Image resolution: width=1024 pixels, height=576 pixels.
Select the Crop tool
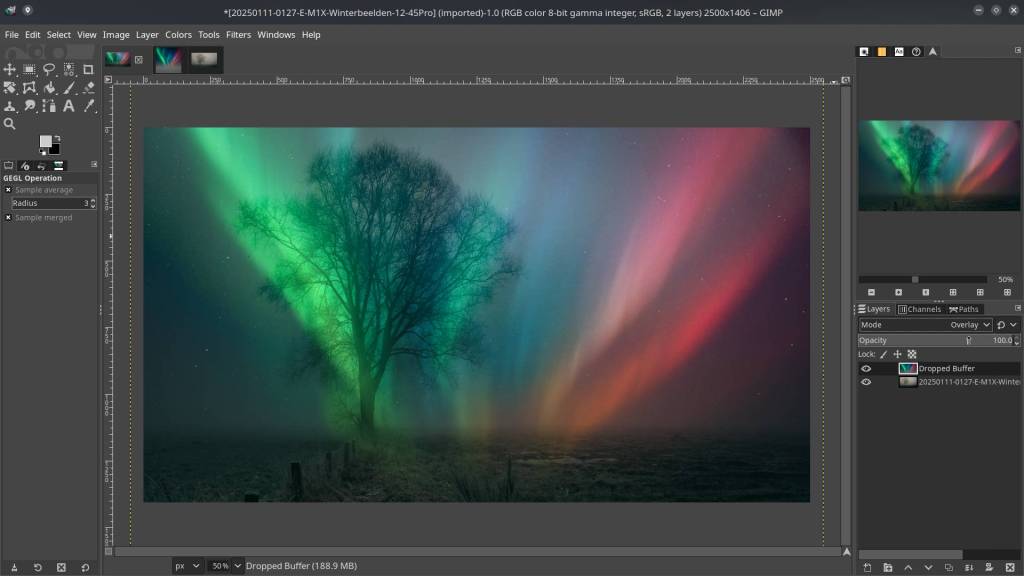[x=88, y=69]
